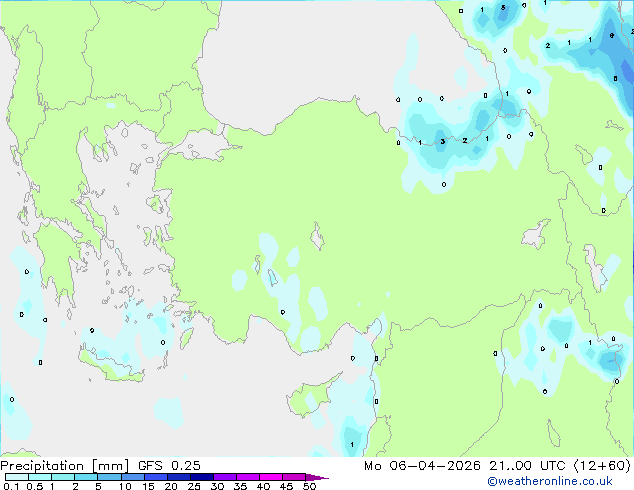Viewport: 634px width, 490px height.
Task: Choose the 2–5 mm legend color swatch
Action: (x=86, y=477)
